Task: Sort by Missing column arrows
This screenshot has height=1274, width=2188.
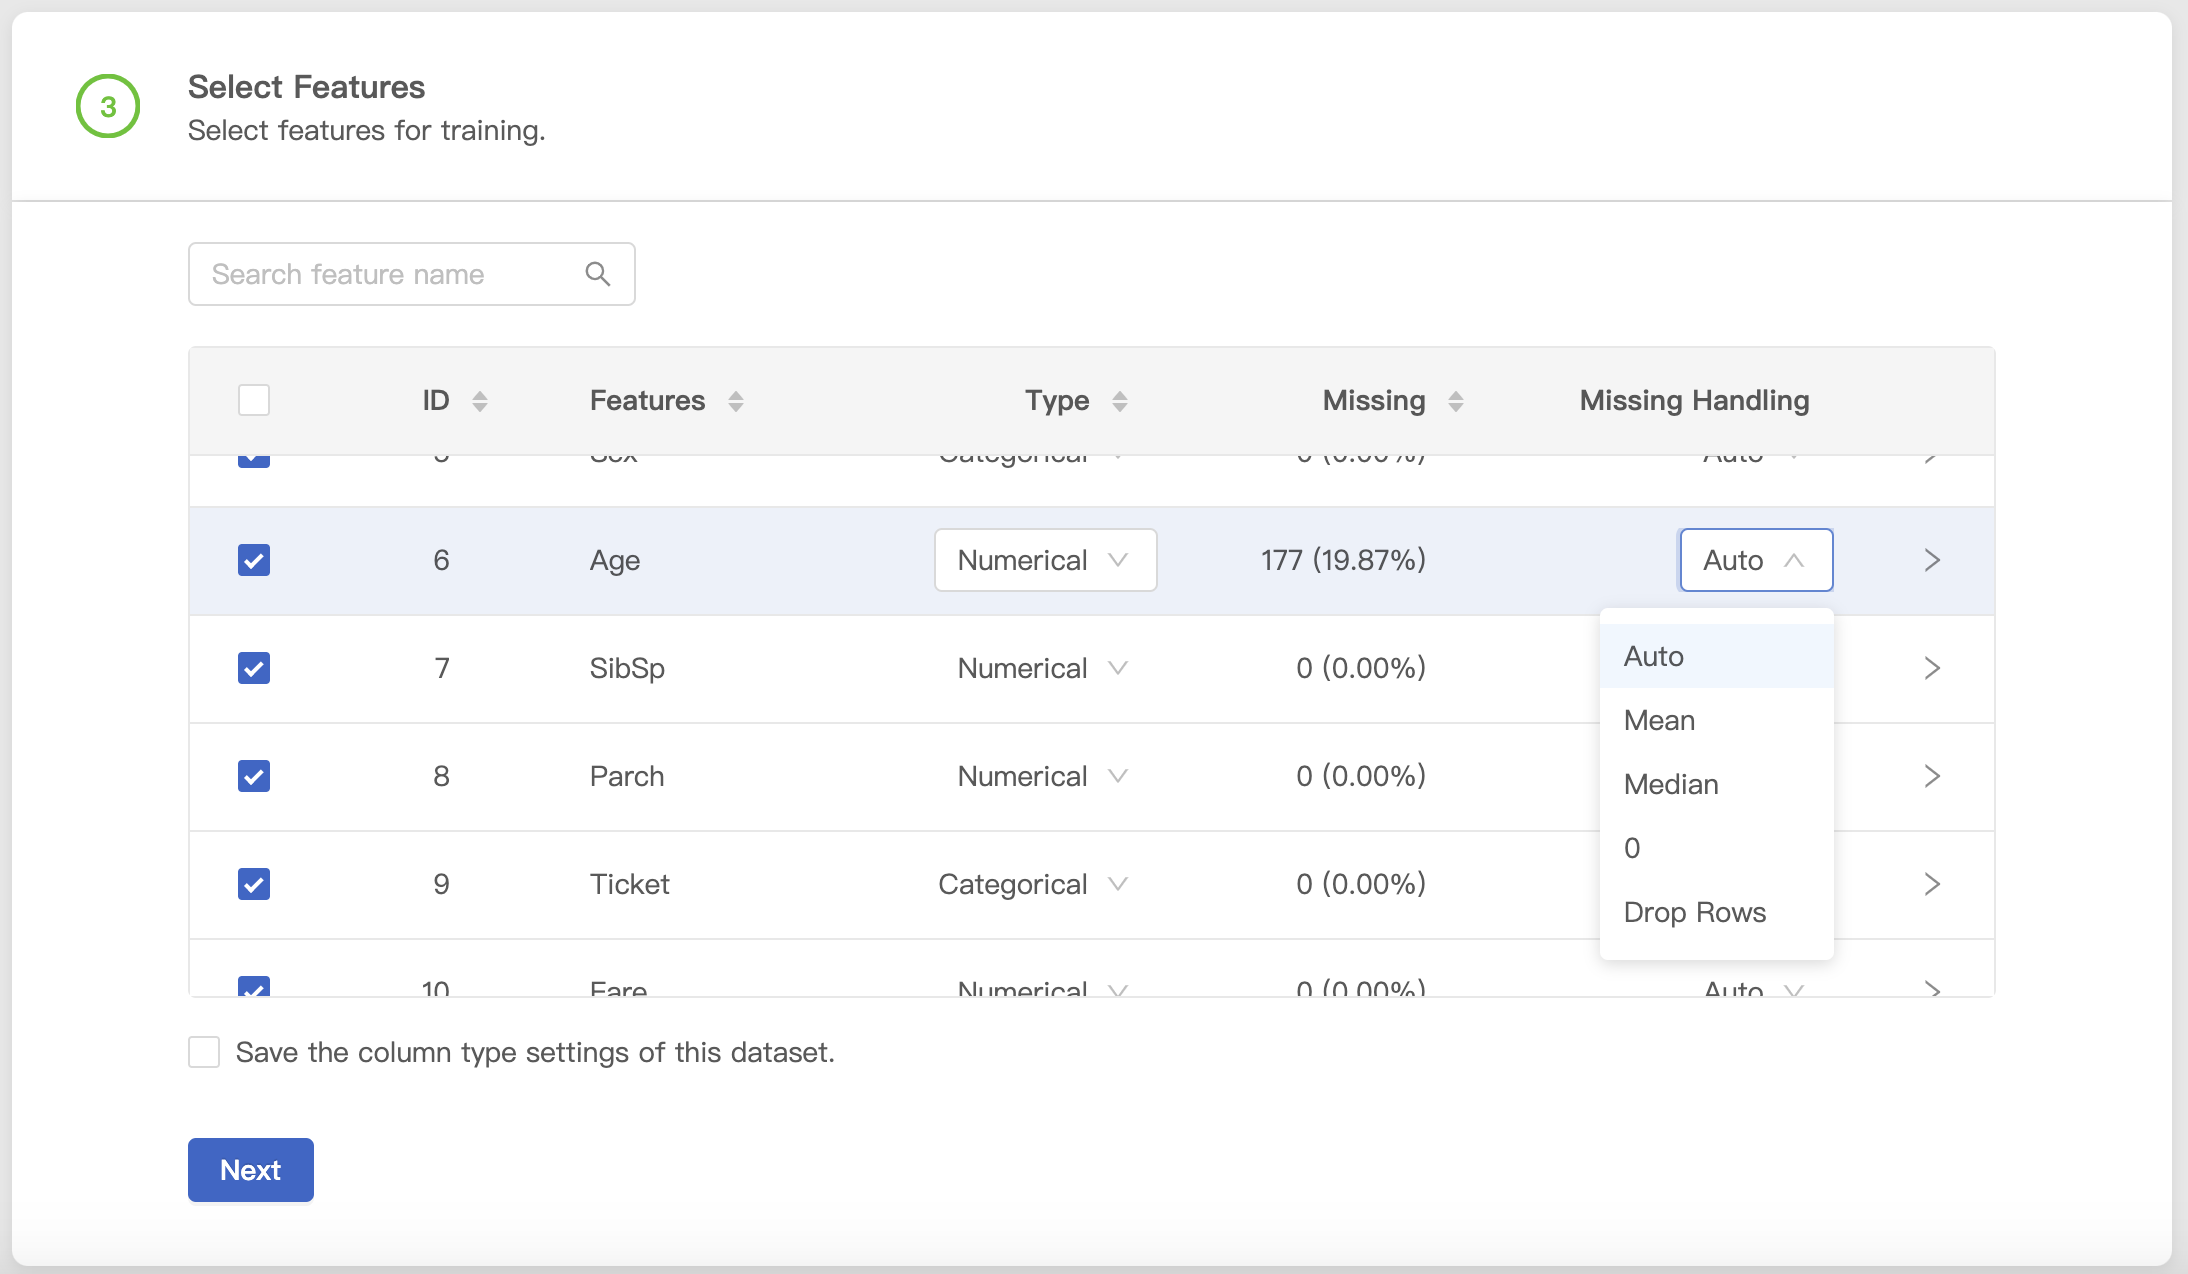Action: (1456, 401)
